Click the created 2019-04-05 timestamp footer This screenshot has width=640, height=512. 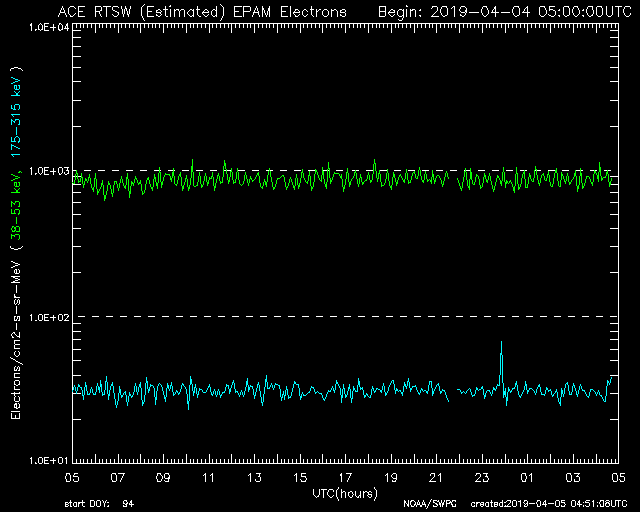[x=552, y=503]
